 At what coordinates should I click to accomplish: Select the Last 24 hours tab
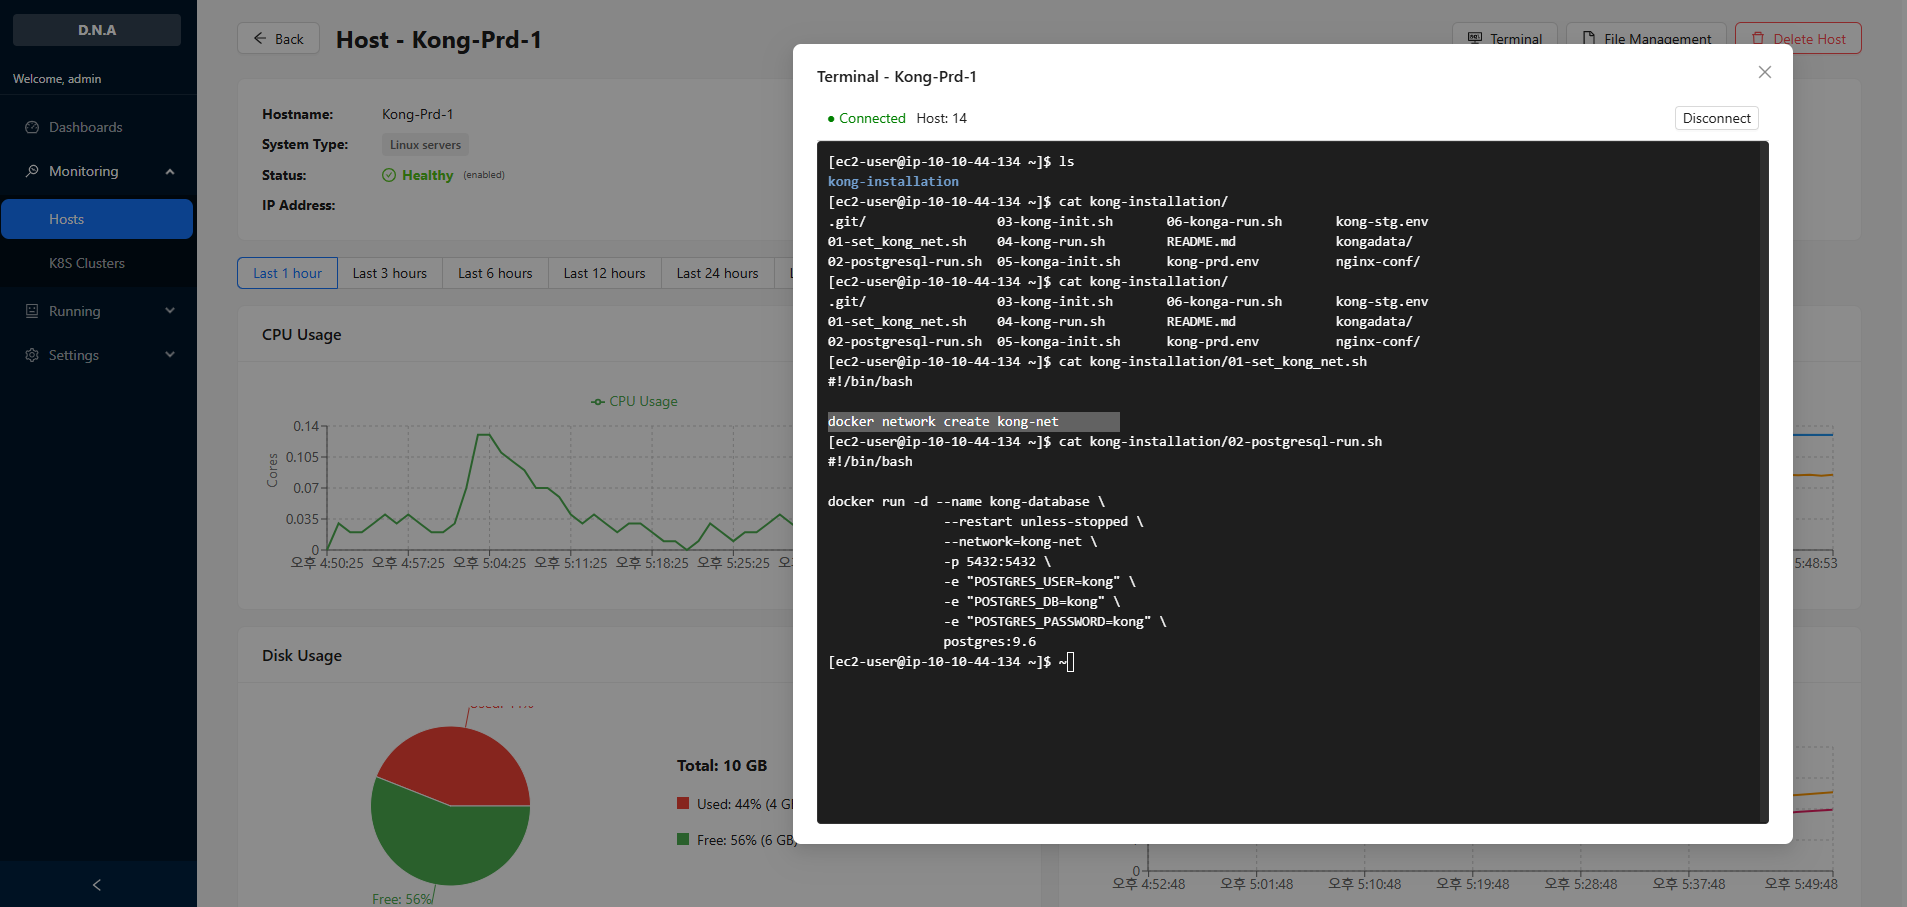pos(717,273)
